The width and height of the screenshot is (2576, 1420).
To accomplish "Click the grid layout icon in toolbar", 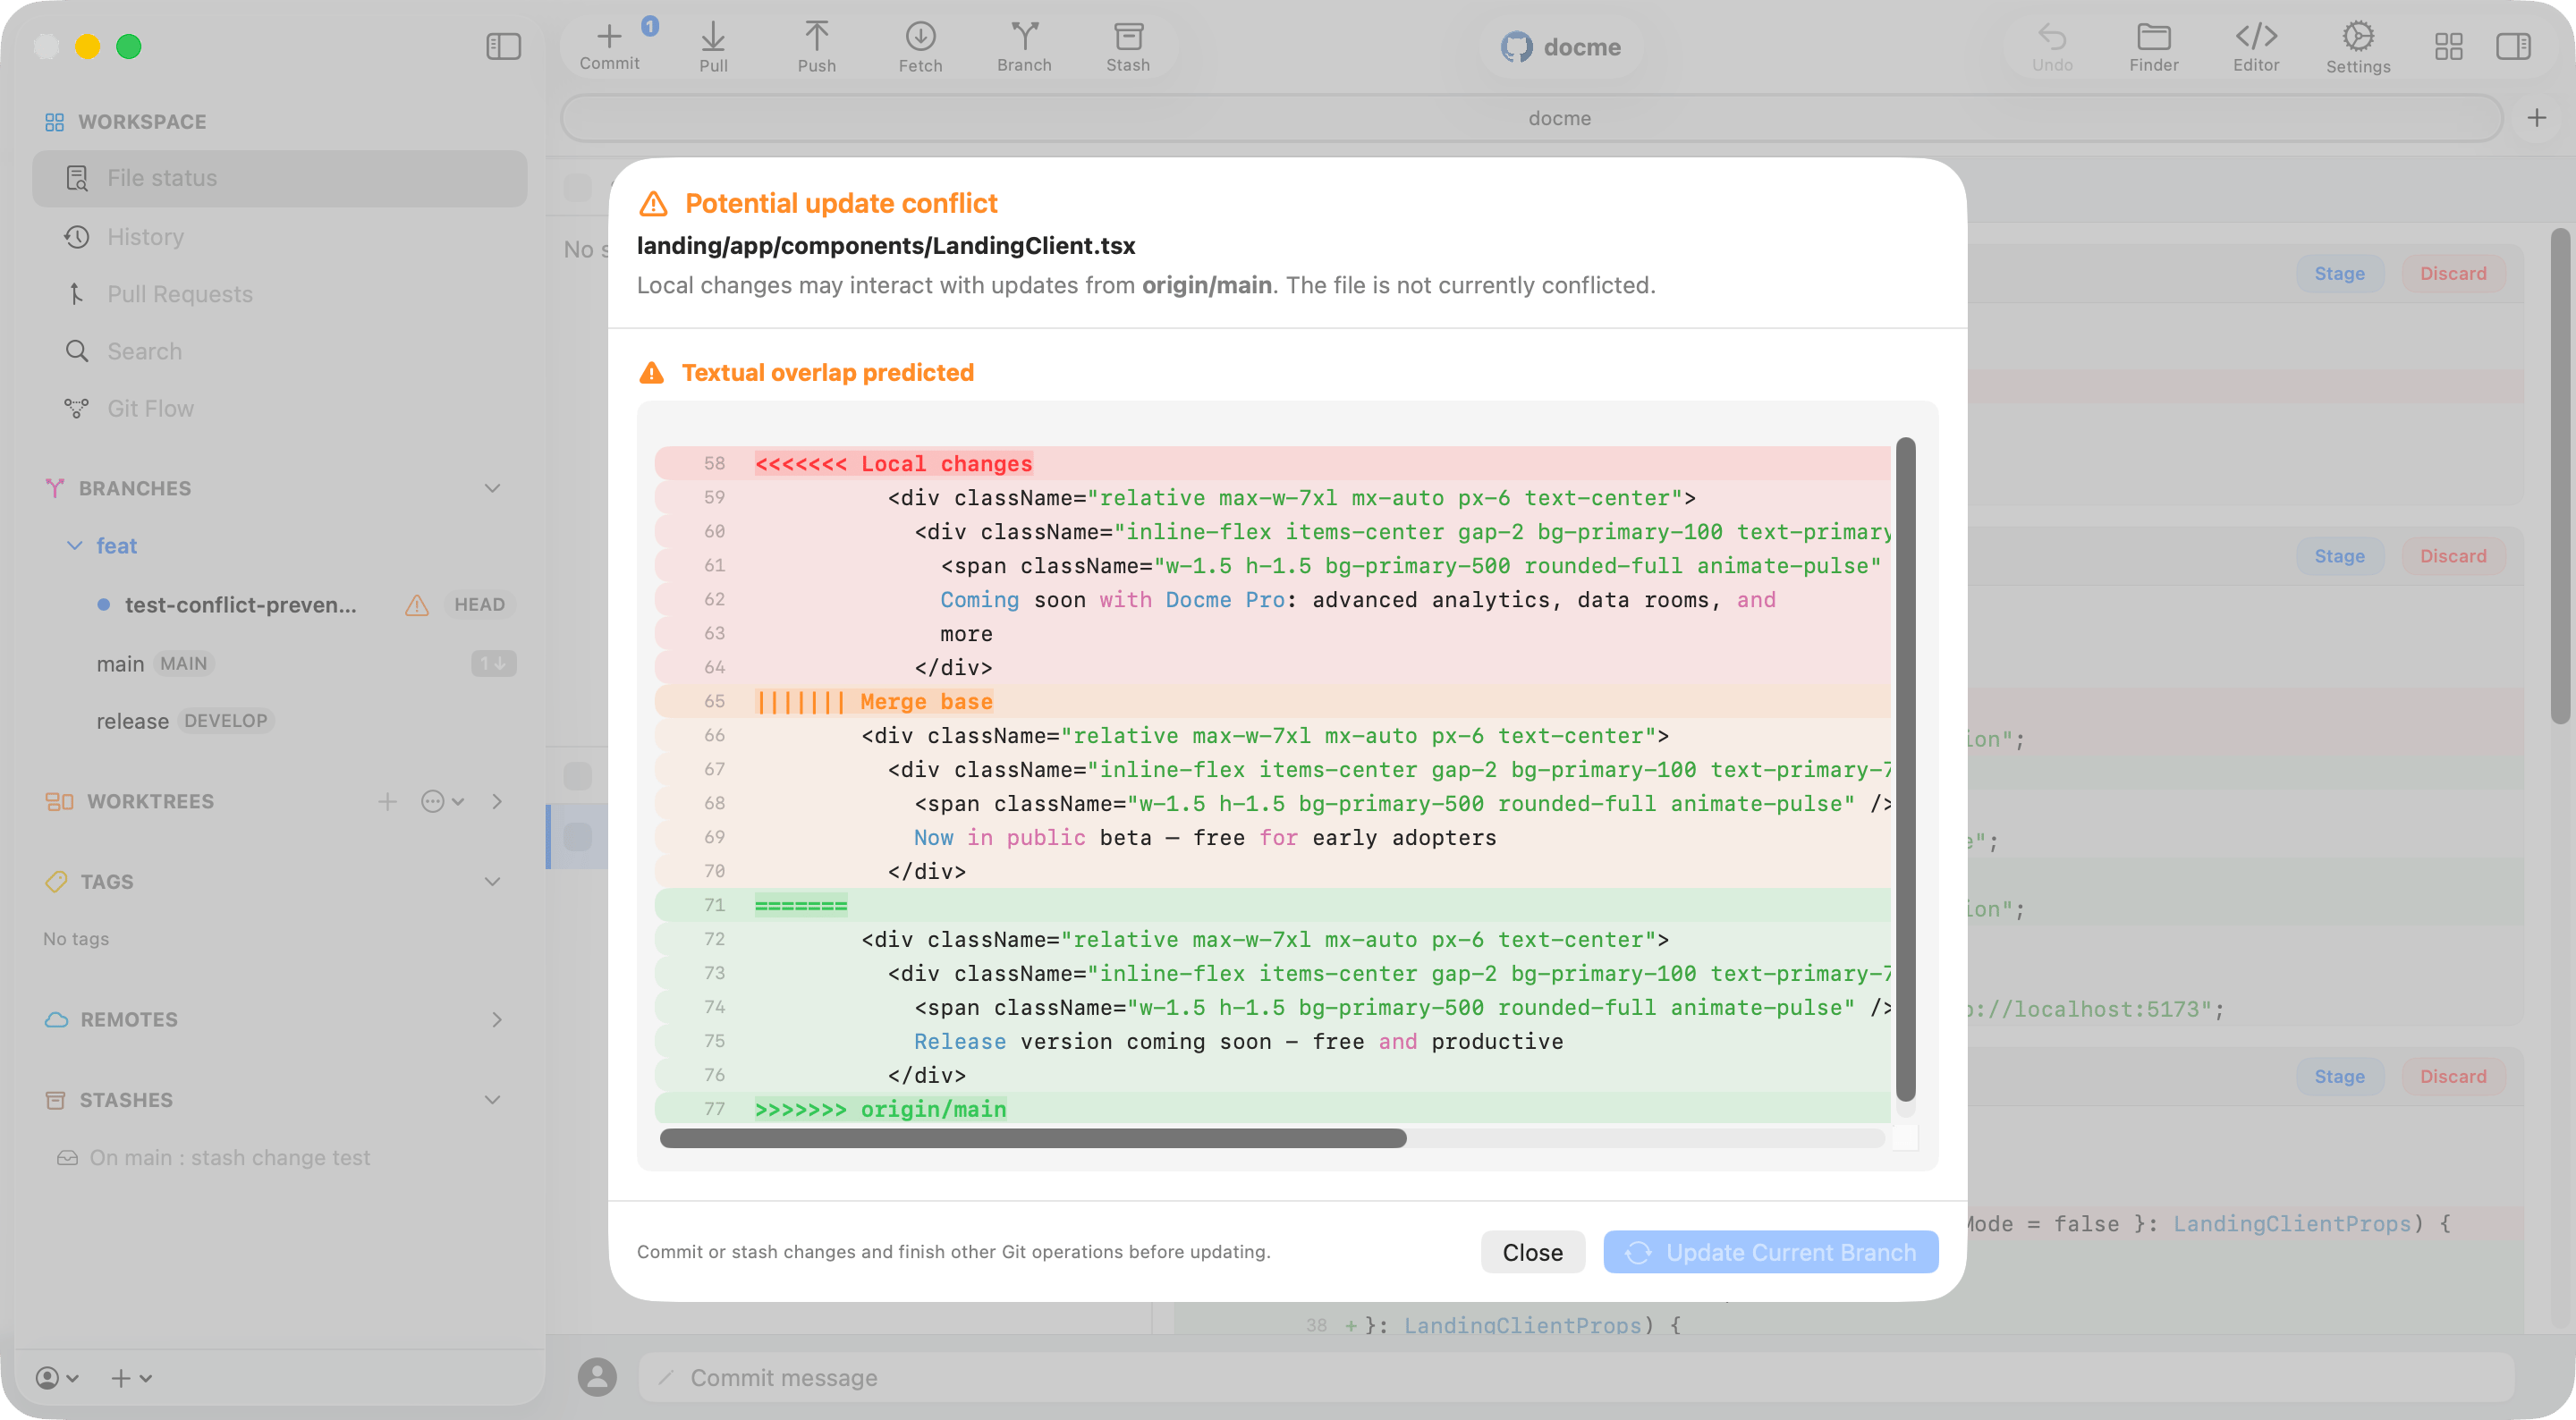I will tap(2448, 46).
